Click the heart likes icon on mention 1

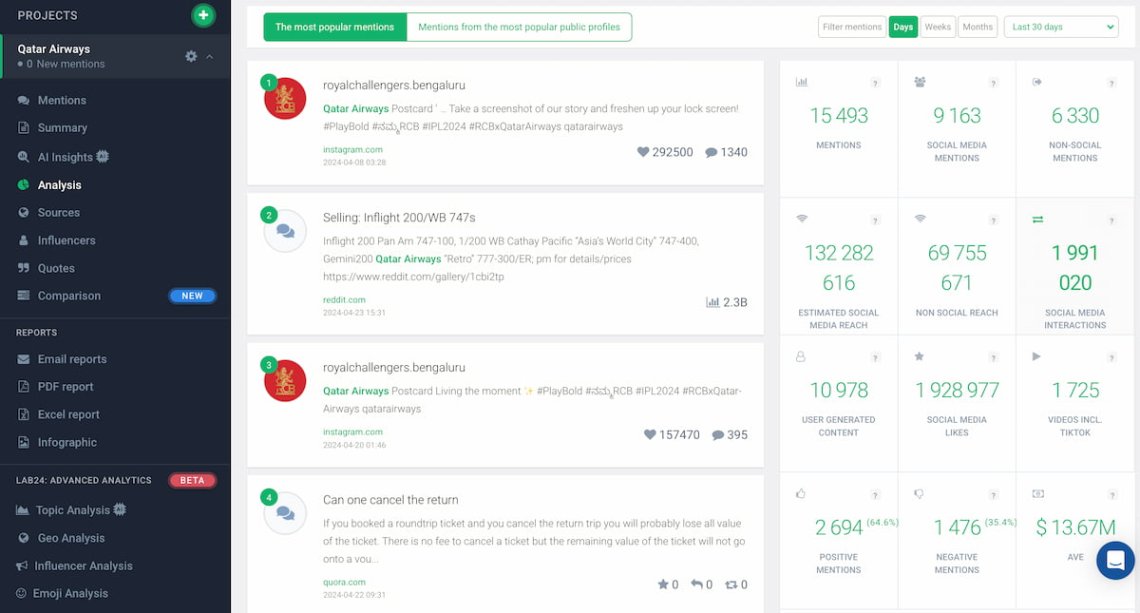pos(643,152)
